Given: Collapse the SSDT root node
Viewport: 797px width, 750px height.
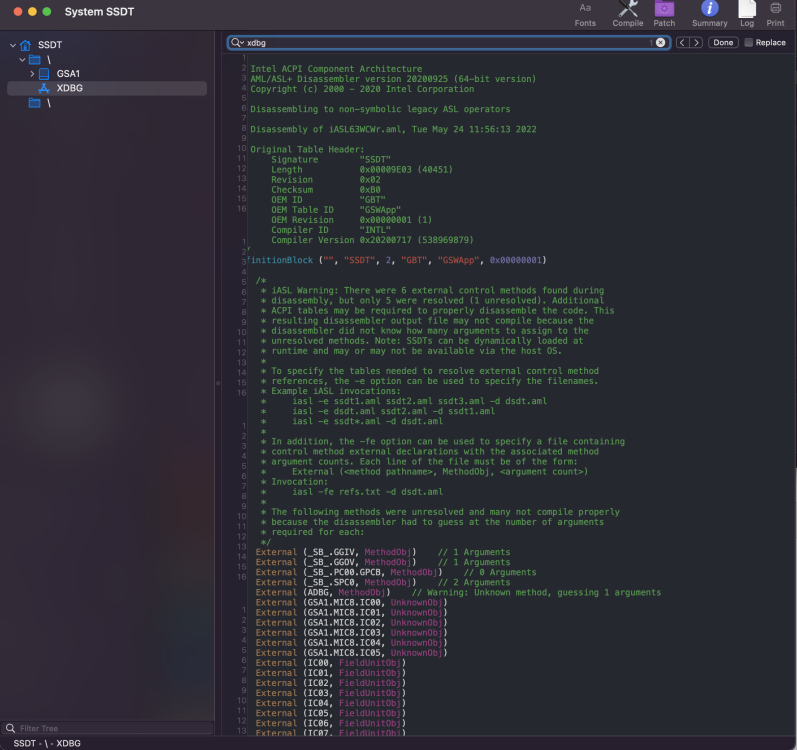Looking at the screenshot, I should pyautogui.click(x=13, y=45).
